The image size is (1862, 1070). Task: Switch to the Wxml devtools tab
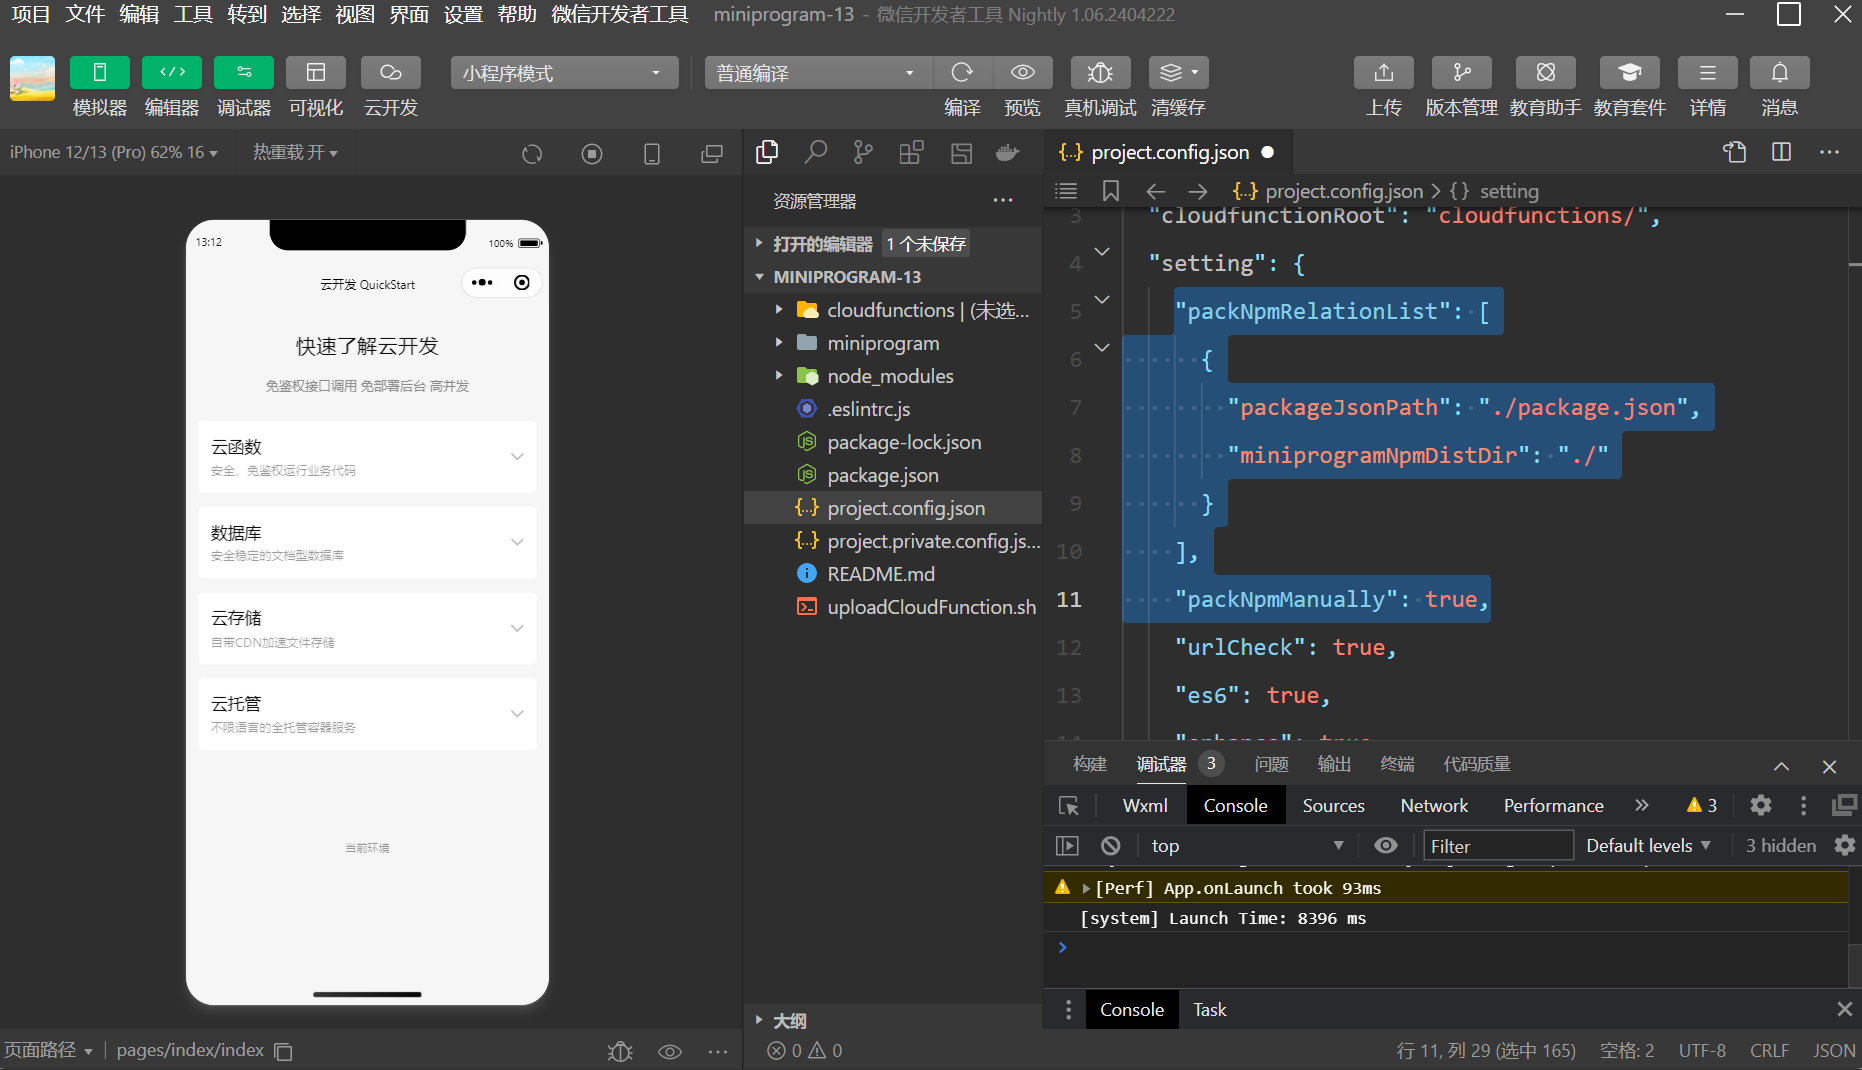click(x=1145, y=805)
